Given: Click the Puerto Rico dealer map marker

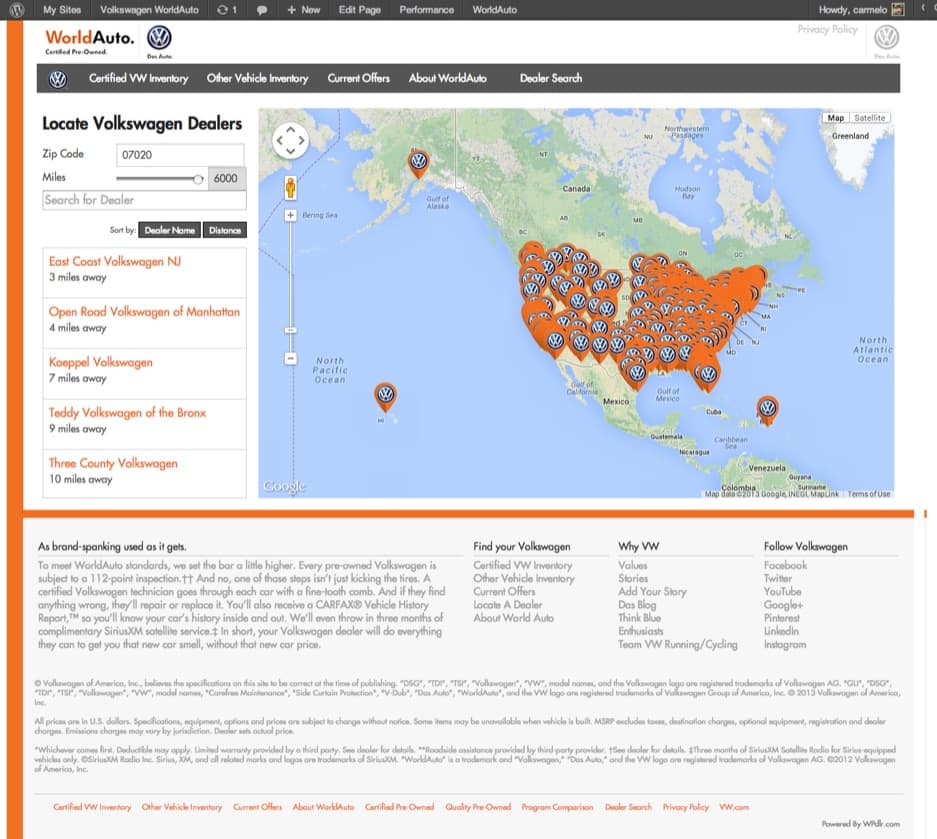Looking at the screenshot, I should pyautogui.click(x=767, y=410).
